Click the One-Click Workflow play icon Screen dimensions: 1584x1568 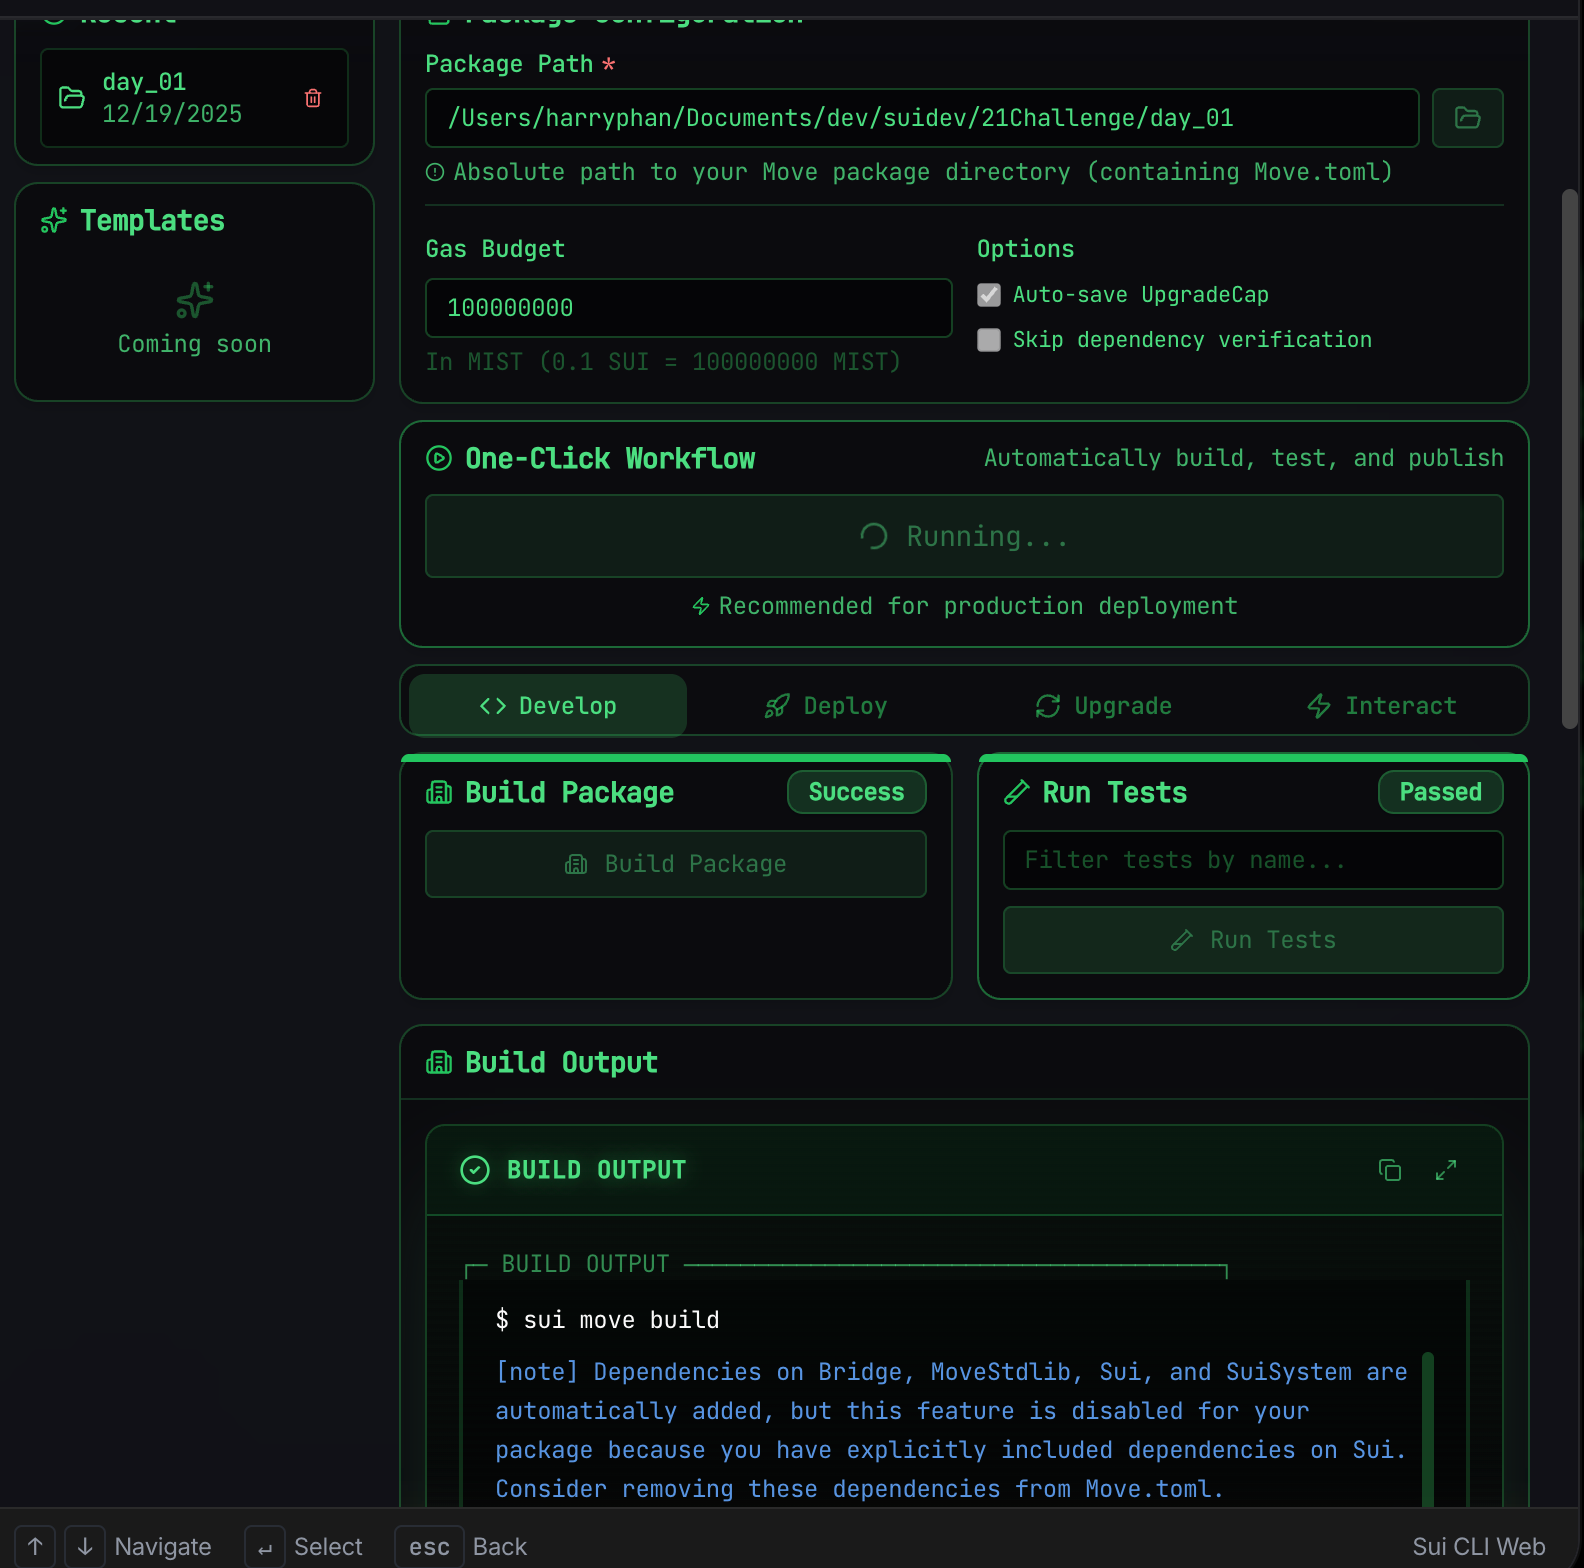pos(439,459)
